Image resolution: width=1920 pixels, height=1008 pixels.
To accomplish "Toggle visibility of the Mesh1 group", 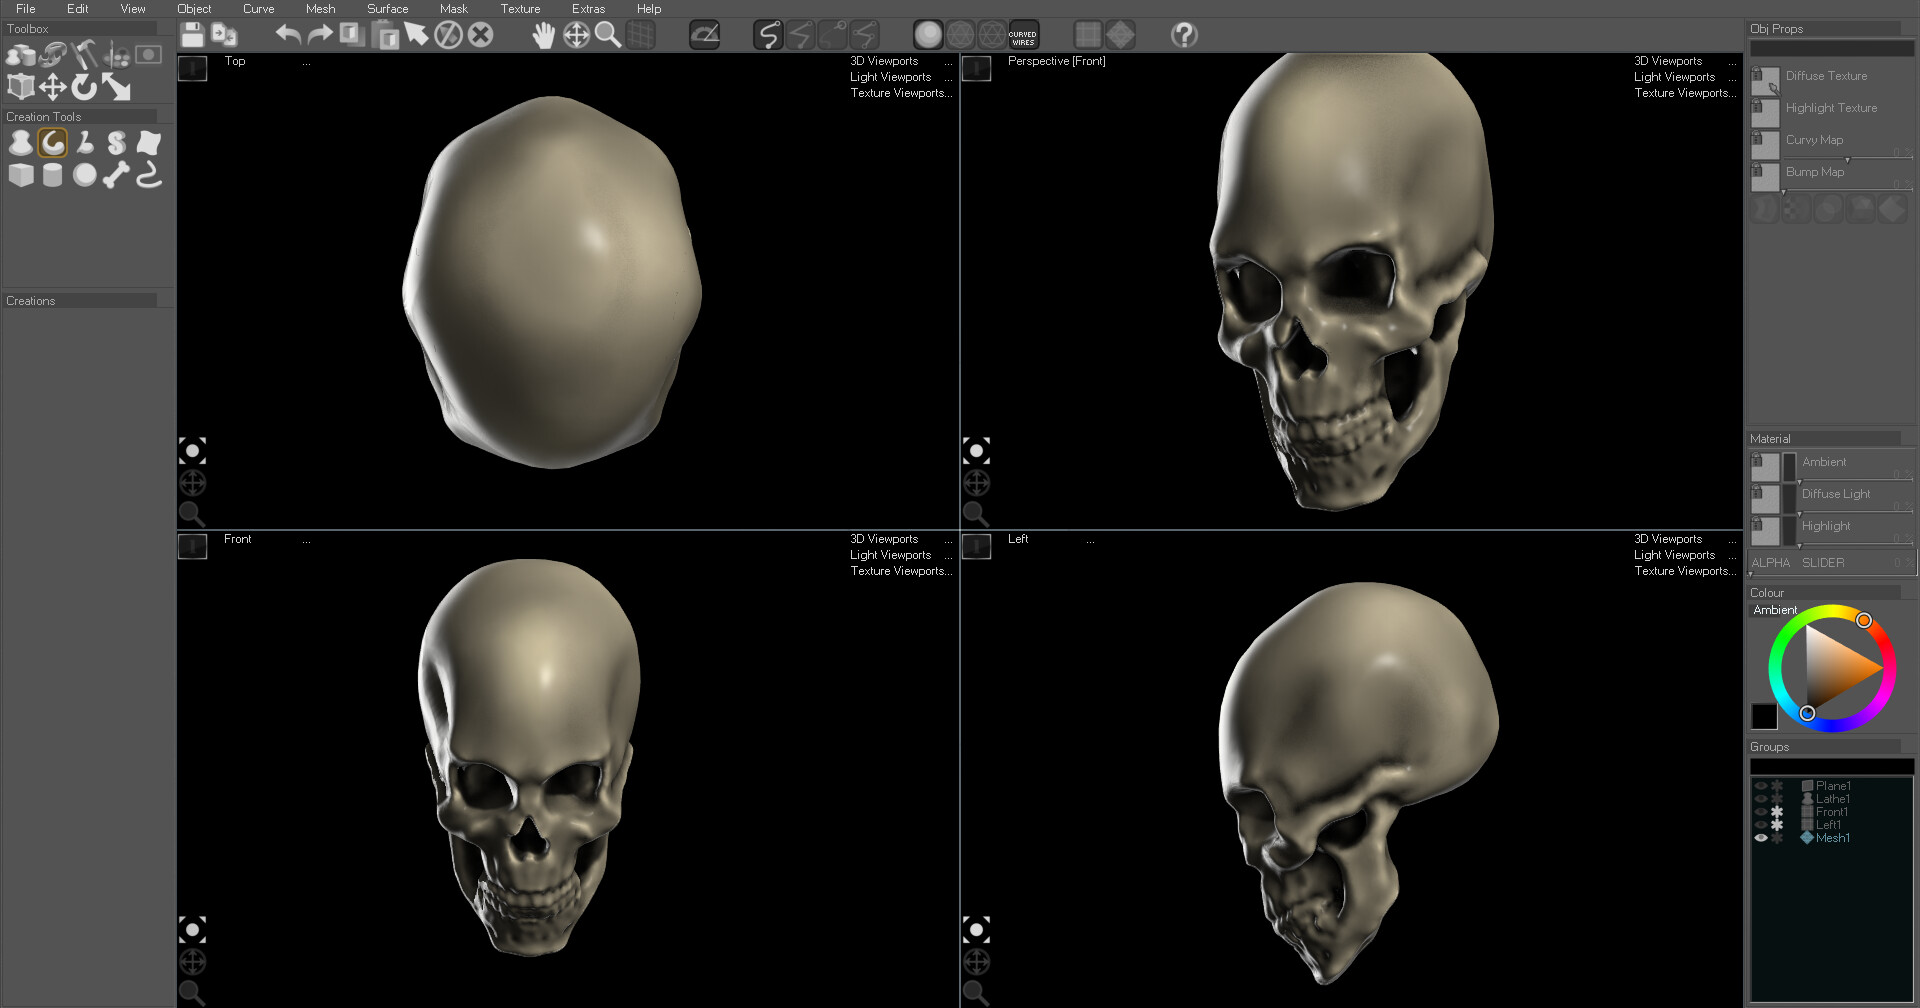I will 1762,838.
